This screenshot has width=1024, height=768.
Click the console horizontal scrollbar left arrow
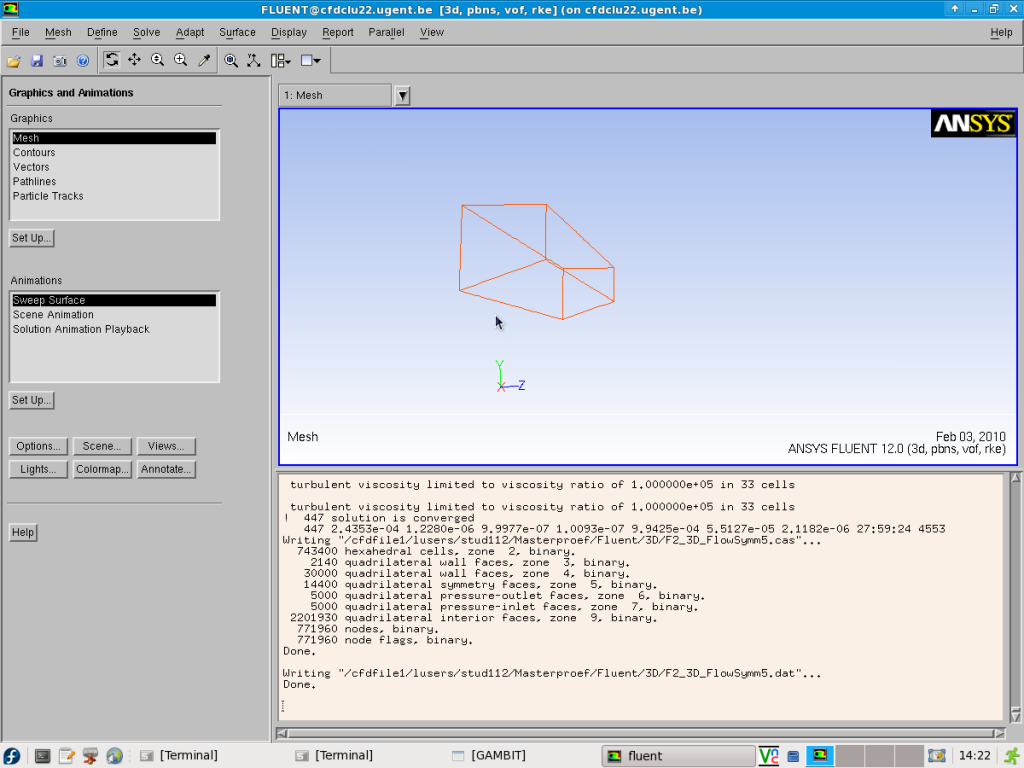tap(281, 733)
